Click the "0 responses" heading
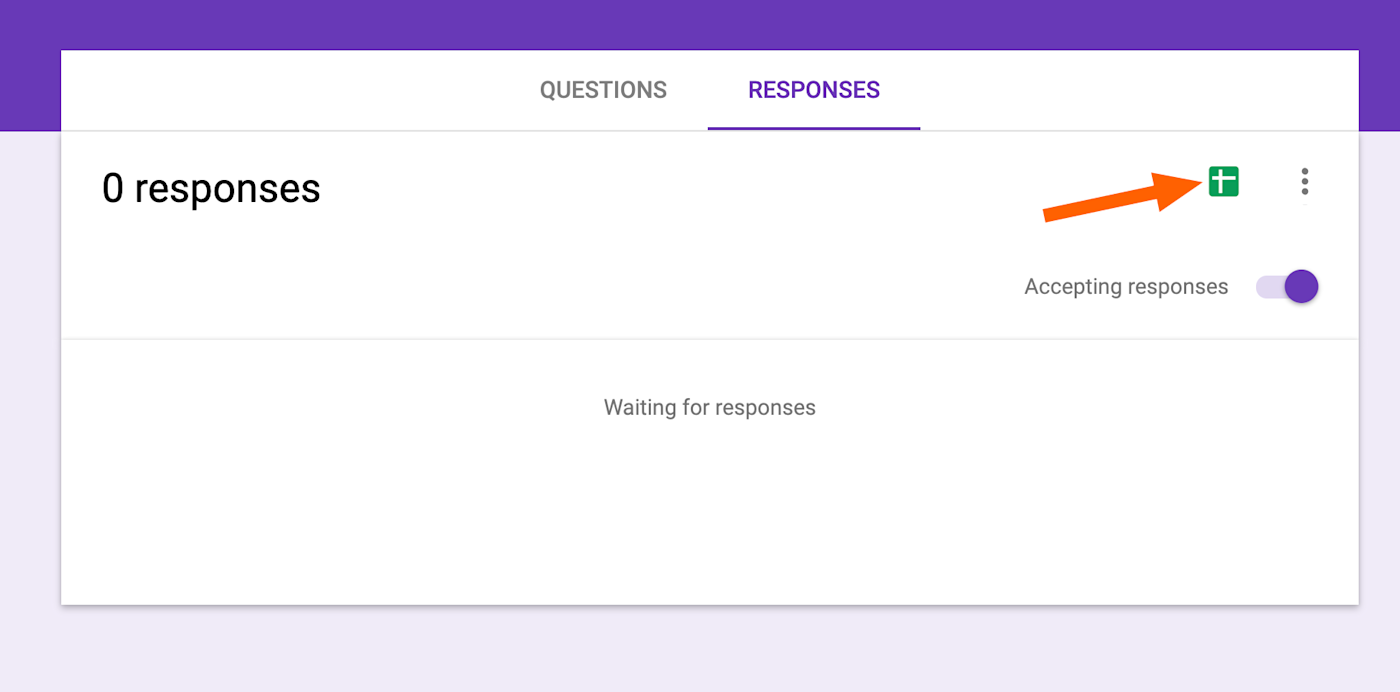 211,188
